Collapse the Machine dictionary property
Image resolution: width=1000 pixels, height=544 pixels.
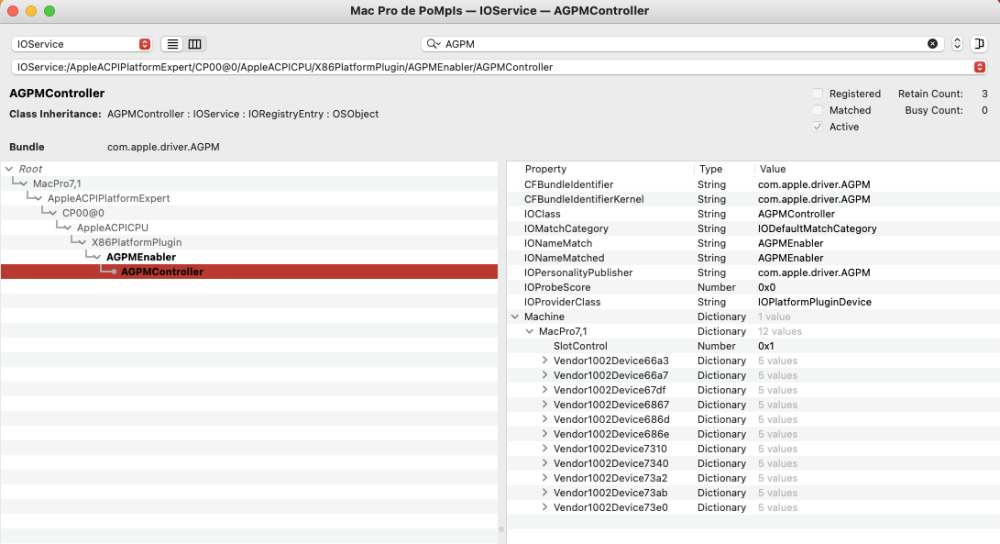(515, 316)
